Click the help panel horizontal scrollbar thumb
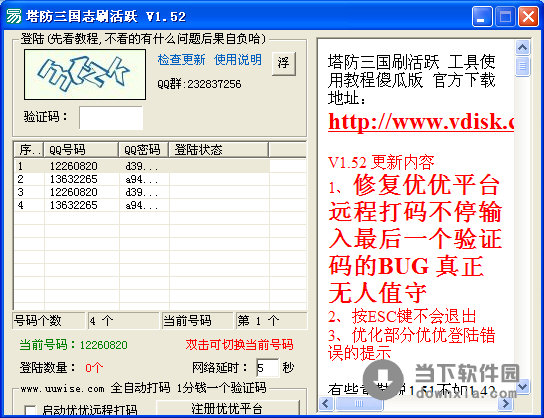The width and height of the screenshot is (544, 418). tap(359, 403)
